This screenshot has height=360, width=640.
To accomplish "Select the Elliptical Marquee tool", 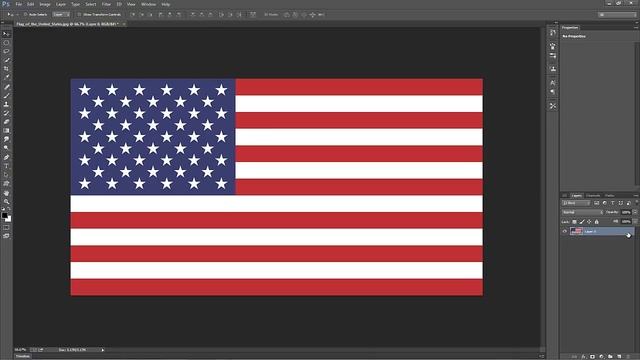I will [6, 43].
